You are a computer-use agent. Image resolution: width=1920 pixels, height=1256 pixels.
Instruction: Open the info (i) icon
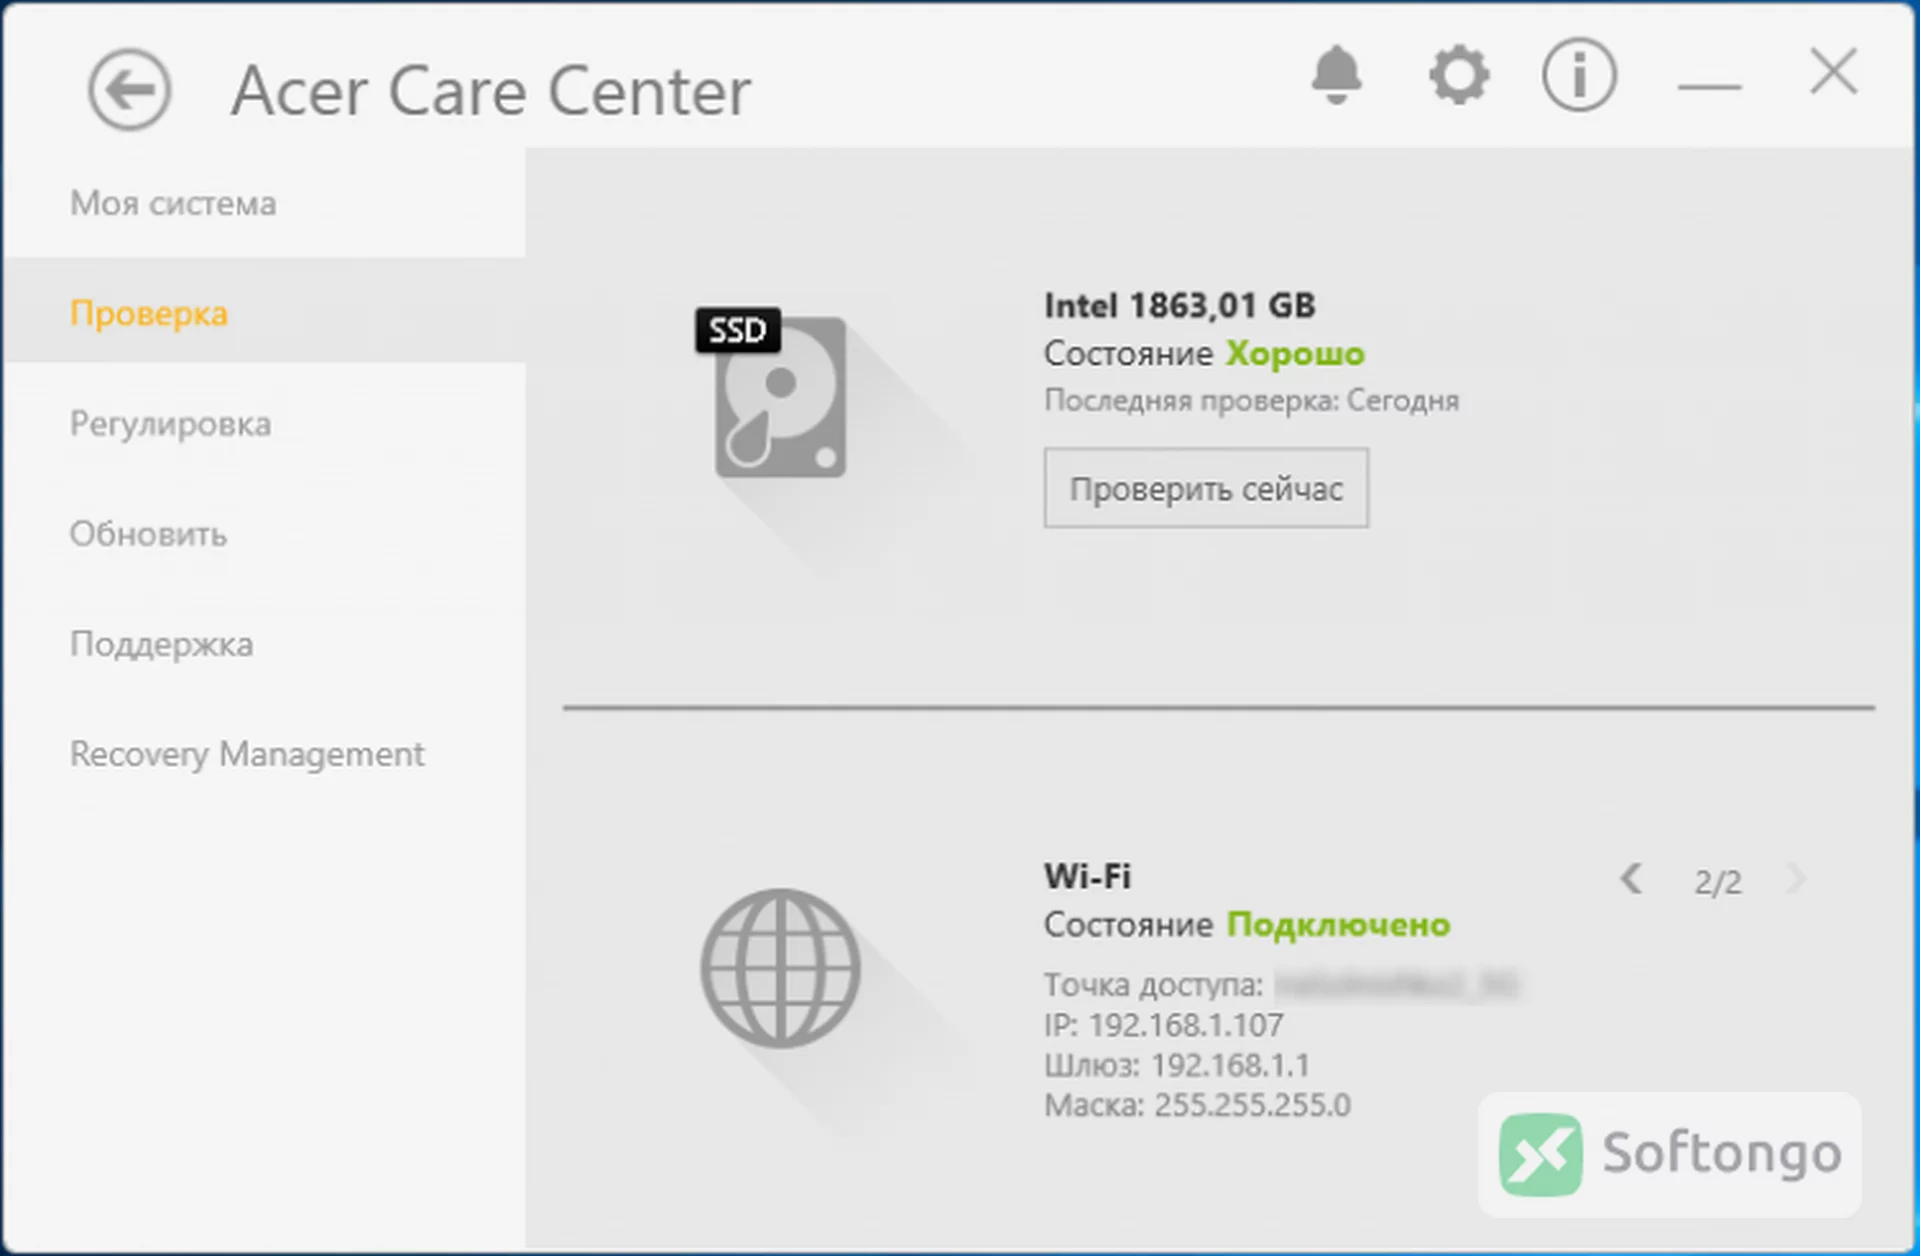point(1579,75)
